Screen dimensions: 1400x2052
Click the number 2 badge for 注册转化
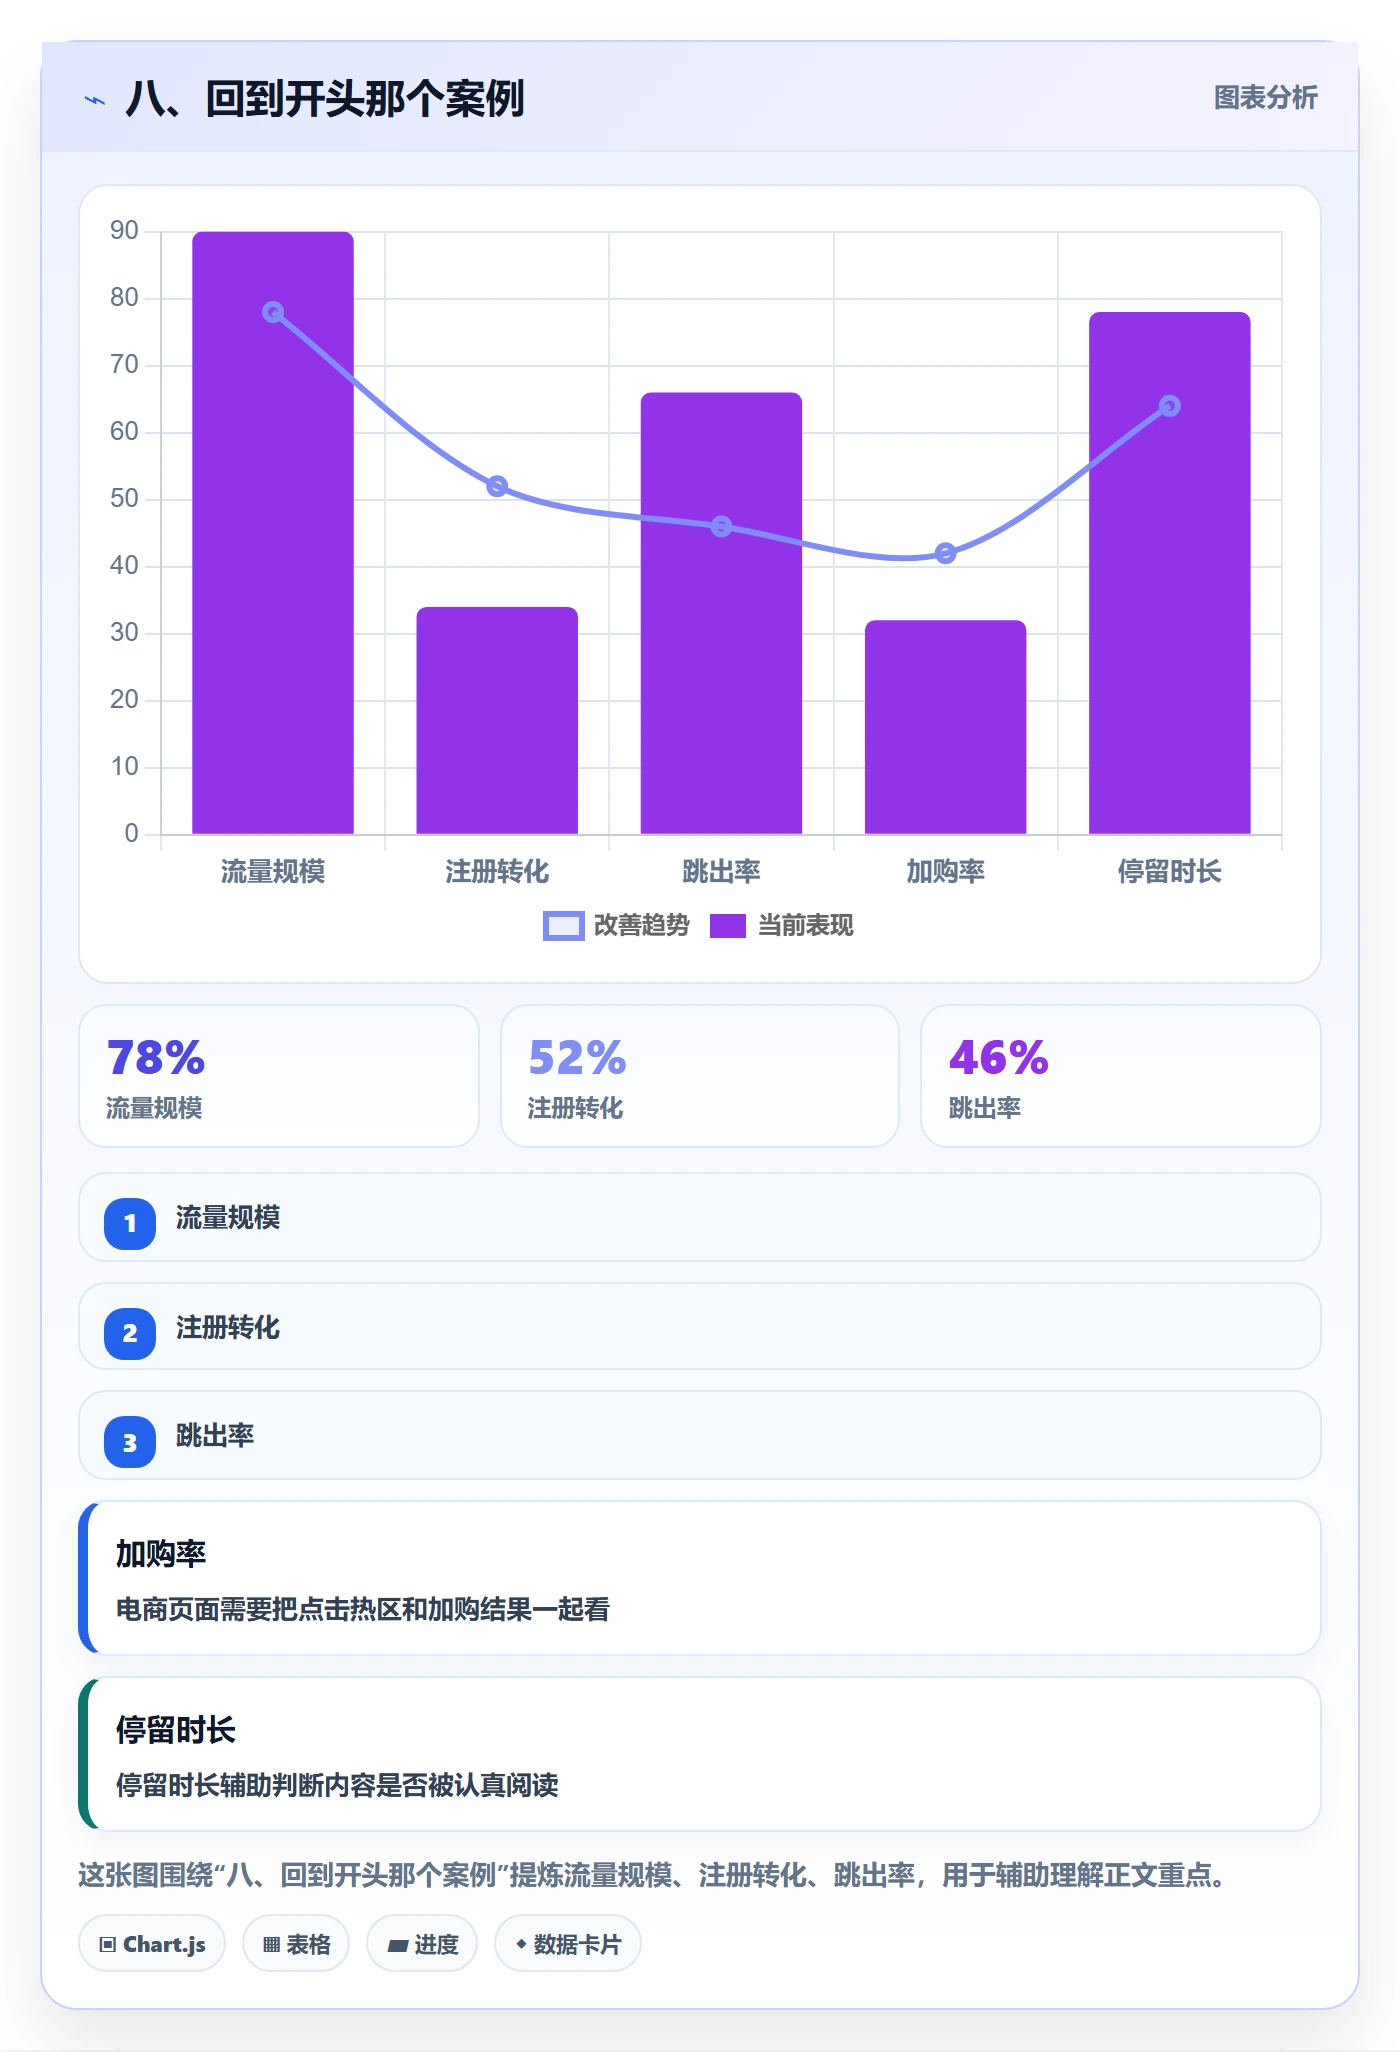(130, 1333)
